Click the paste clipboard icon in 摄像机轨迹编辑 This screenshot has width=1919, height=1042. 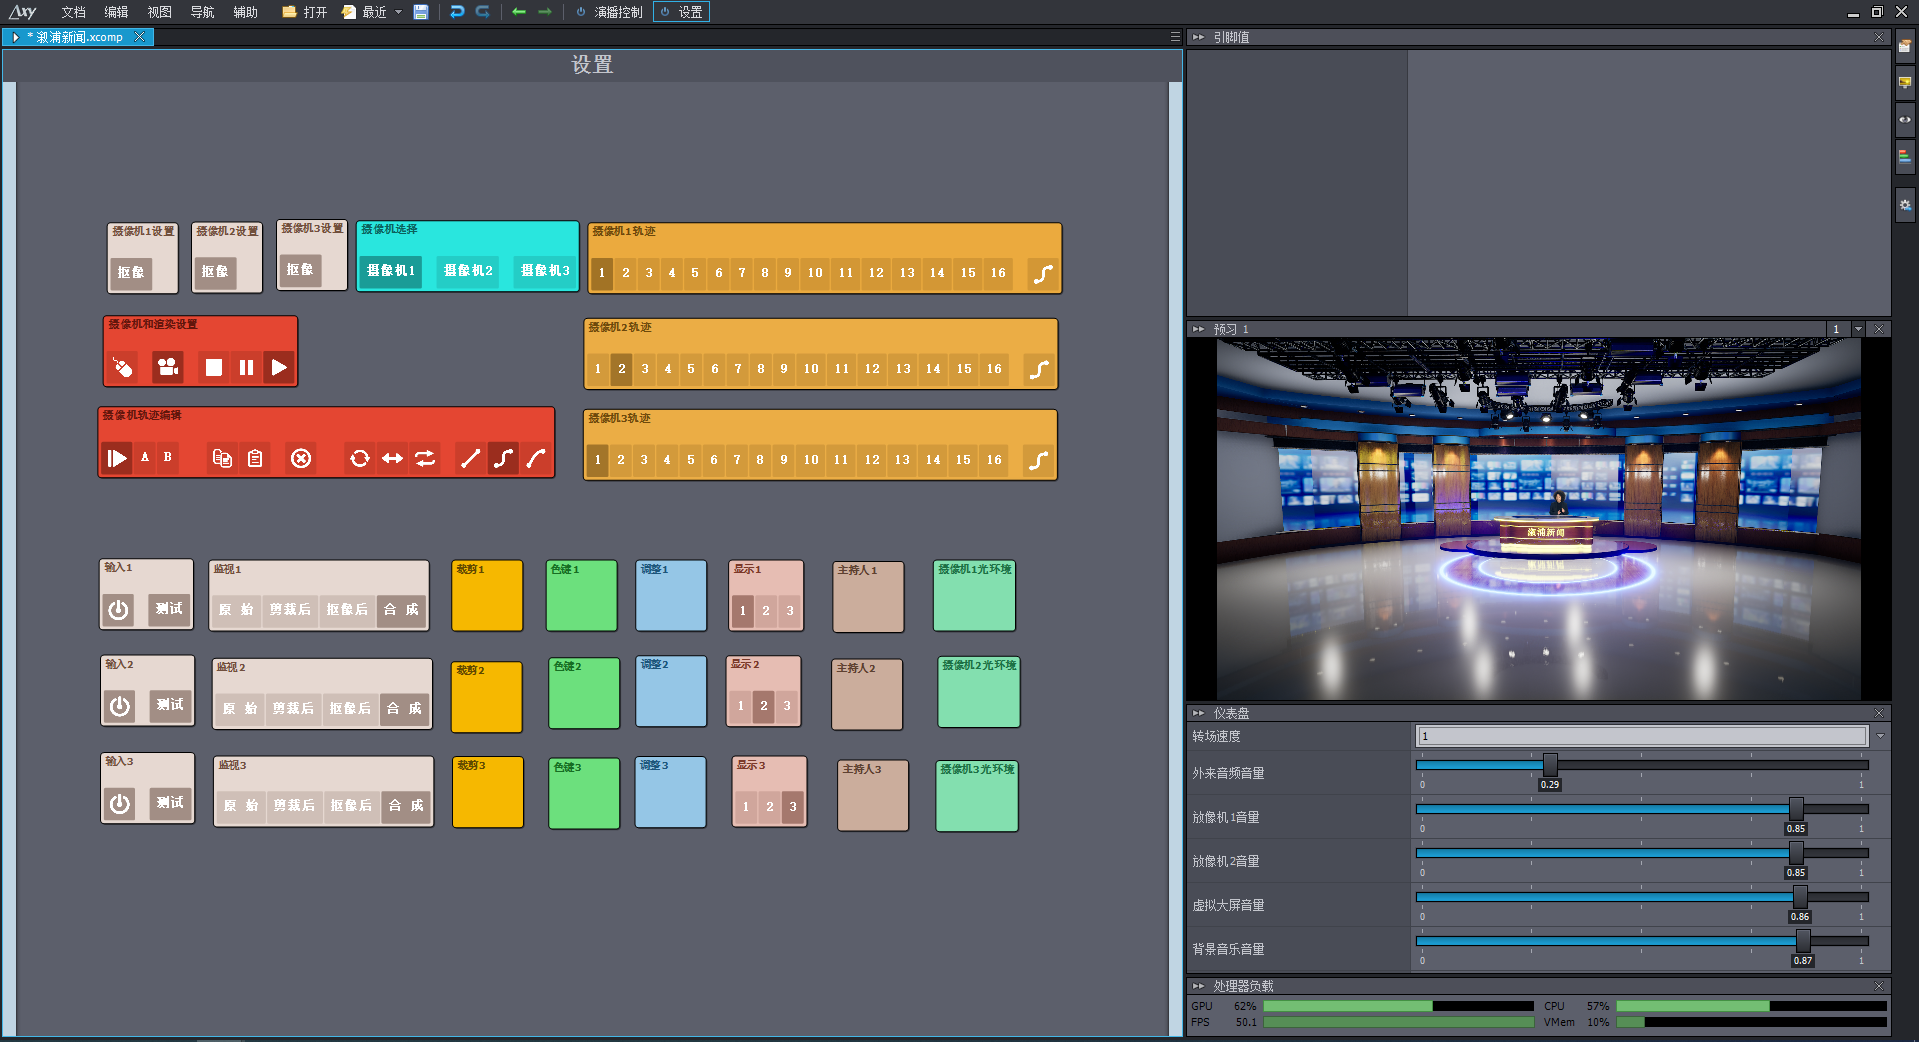point(255,458)
